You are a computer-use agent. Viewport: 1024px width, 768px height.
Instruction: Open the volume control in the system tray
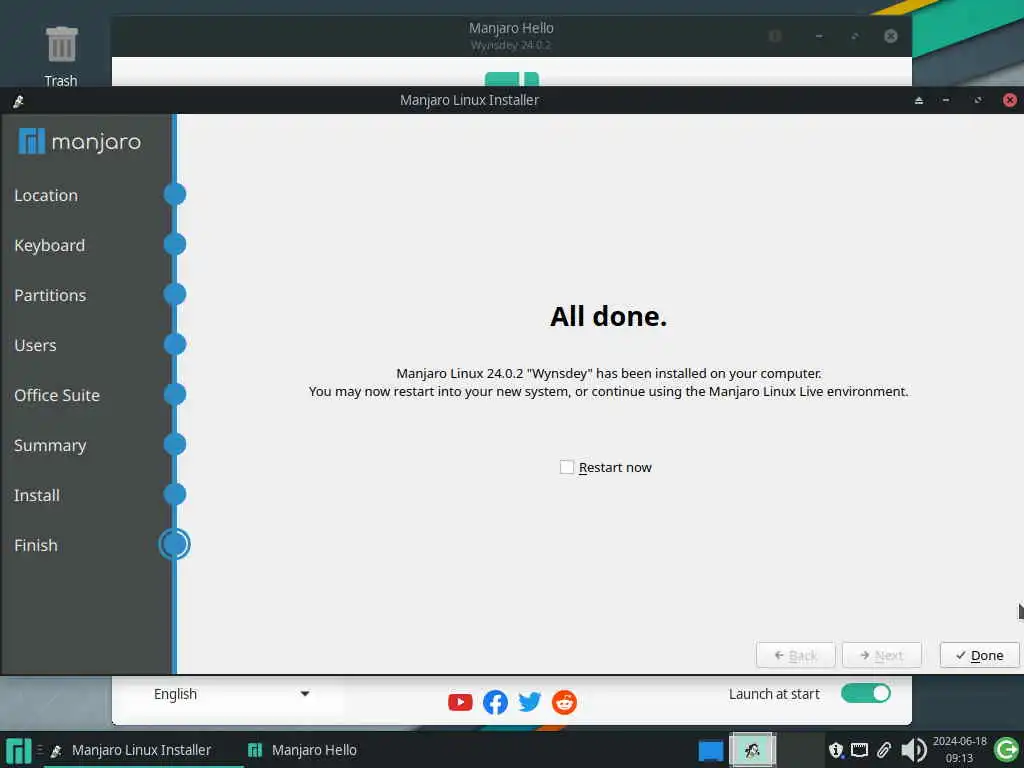click(x=913, y=750)
